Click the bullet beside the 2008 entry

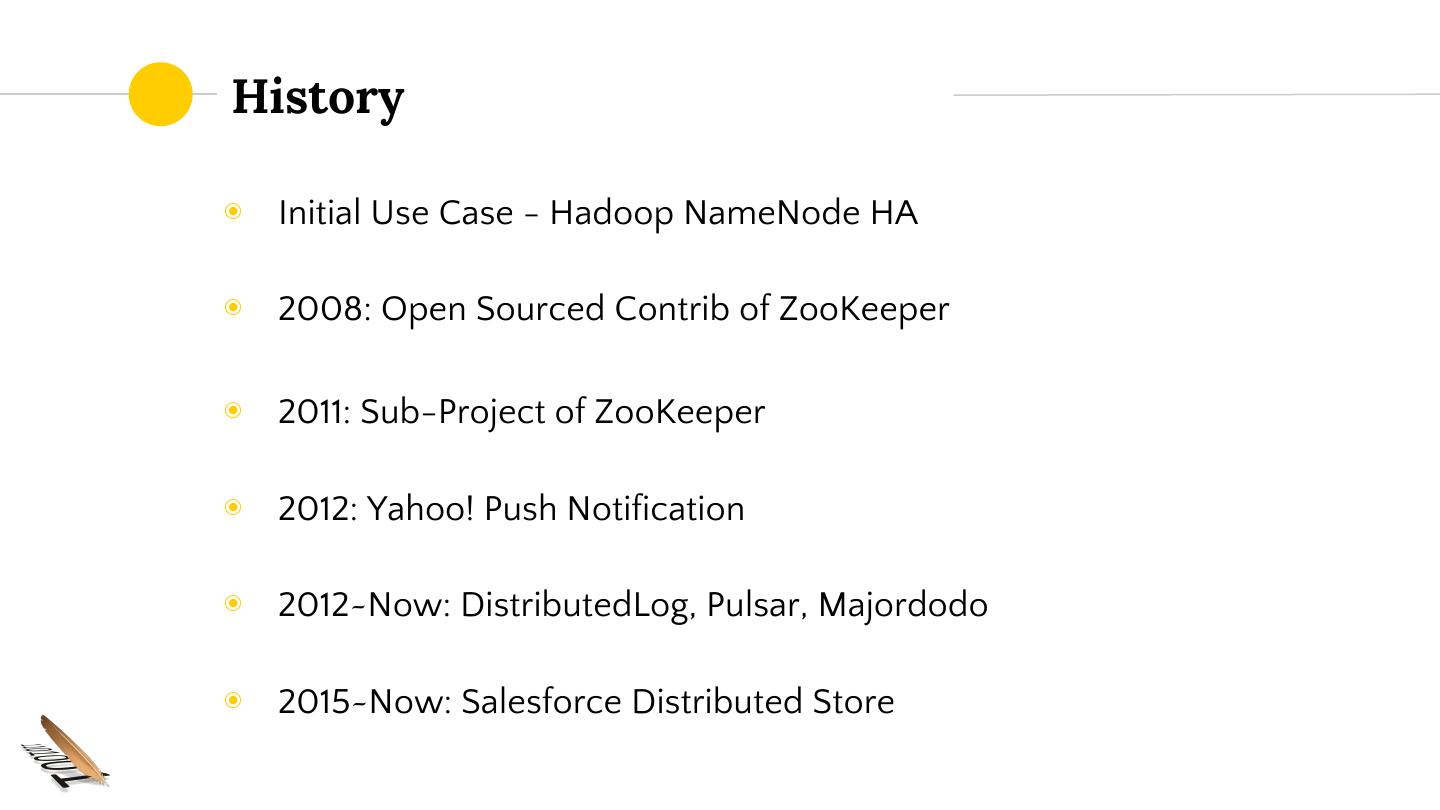point(233,308)
